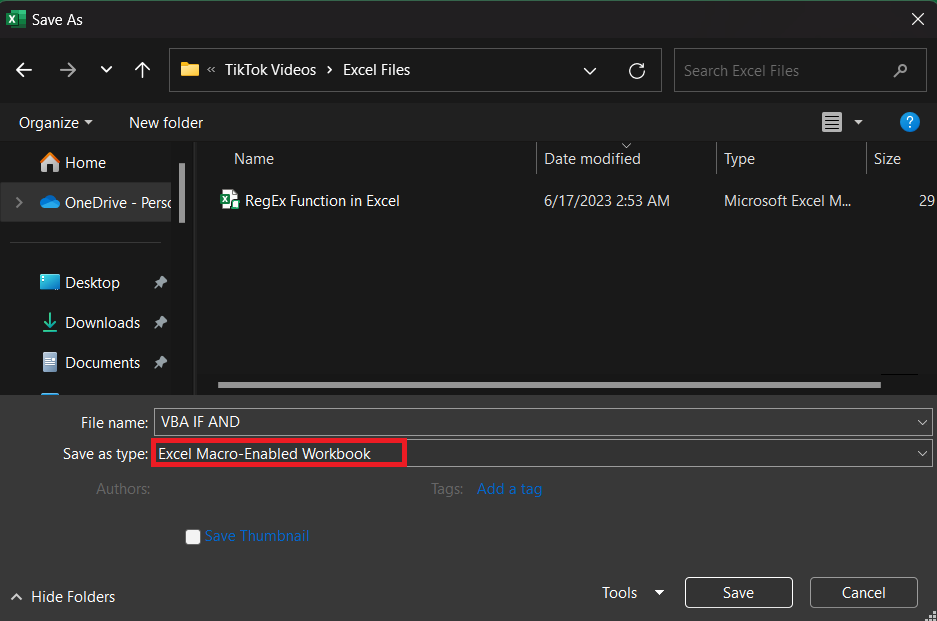937x621 pixels.
Task: Collapse the pane with Hide Folders
Action: coord(63,596)
